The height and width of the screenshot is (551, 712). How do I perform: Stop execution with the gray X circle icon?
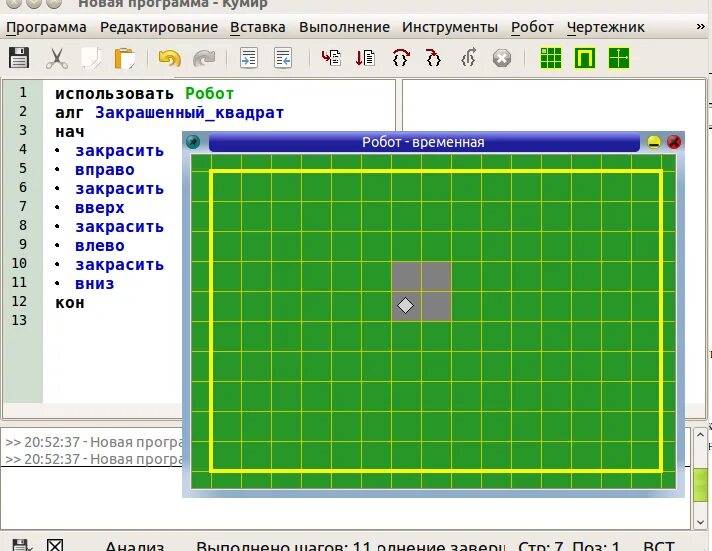(x=502, y=59)
